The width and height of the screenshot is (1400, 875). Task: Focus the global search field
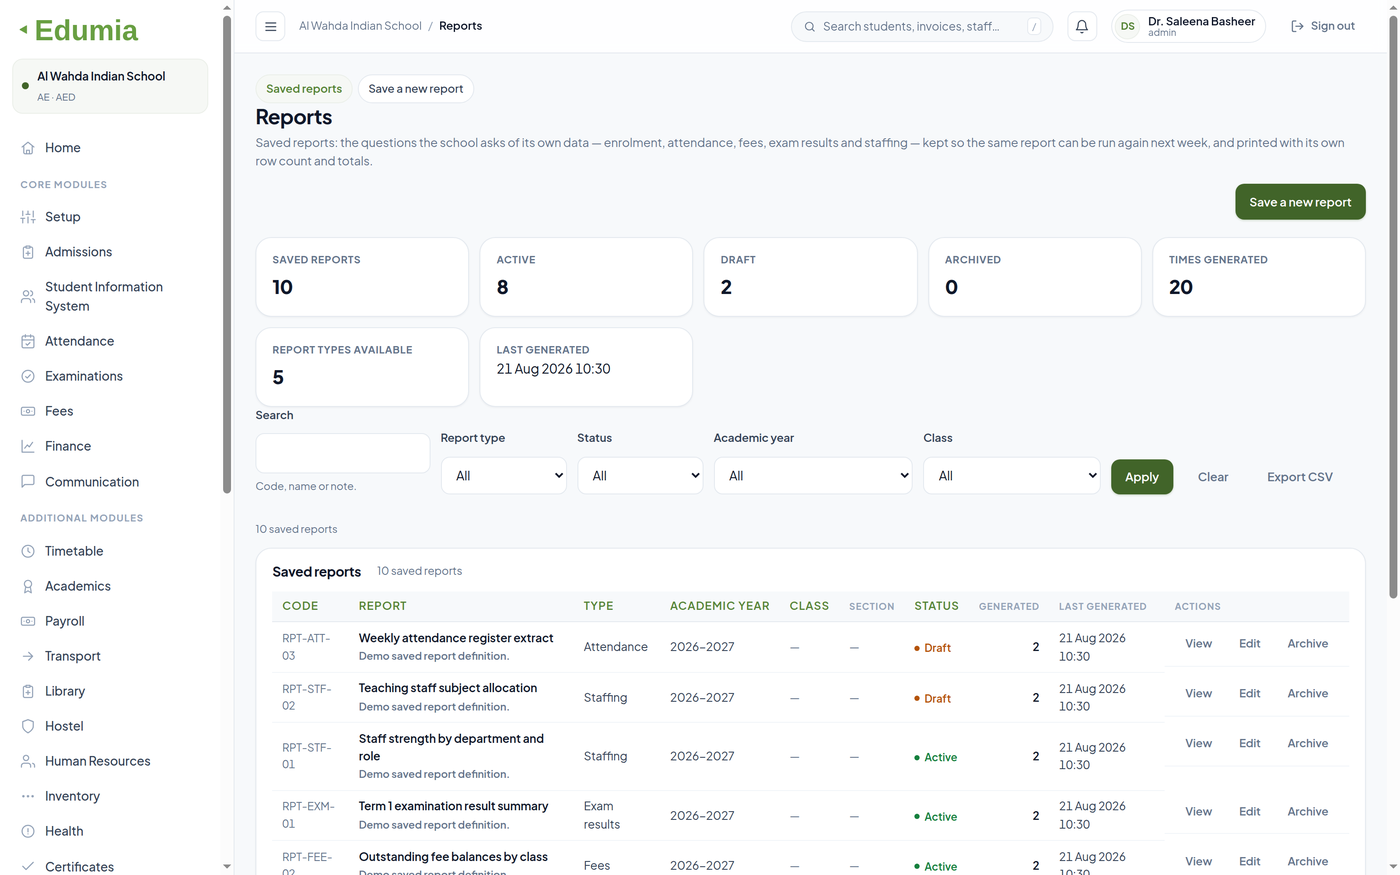(x=921, y=26)
